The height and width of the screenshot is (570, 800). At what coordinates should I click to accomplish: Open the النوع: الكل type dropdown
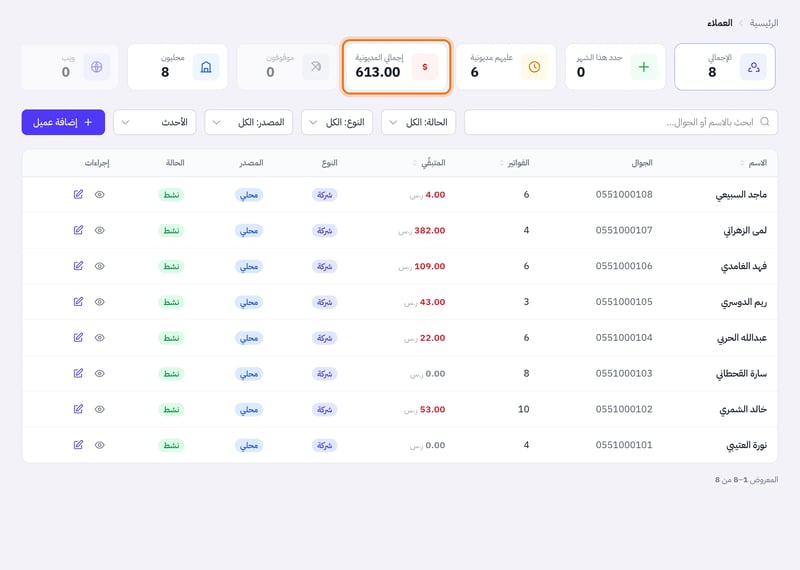[337, 122]
